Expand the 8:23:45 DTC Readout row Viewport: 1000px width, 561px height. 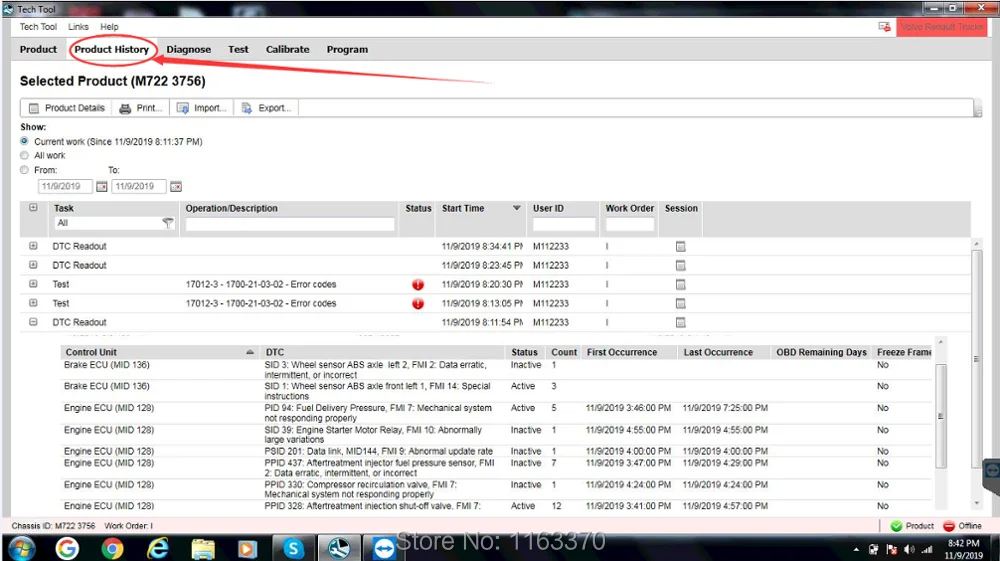(x=33, y=265)
